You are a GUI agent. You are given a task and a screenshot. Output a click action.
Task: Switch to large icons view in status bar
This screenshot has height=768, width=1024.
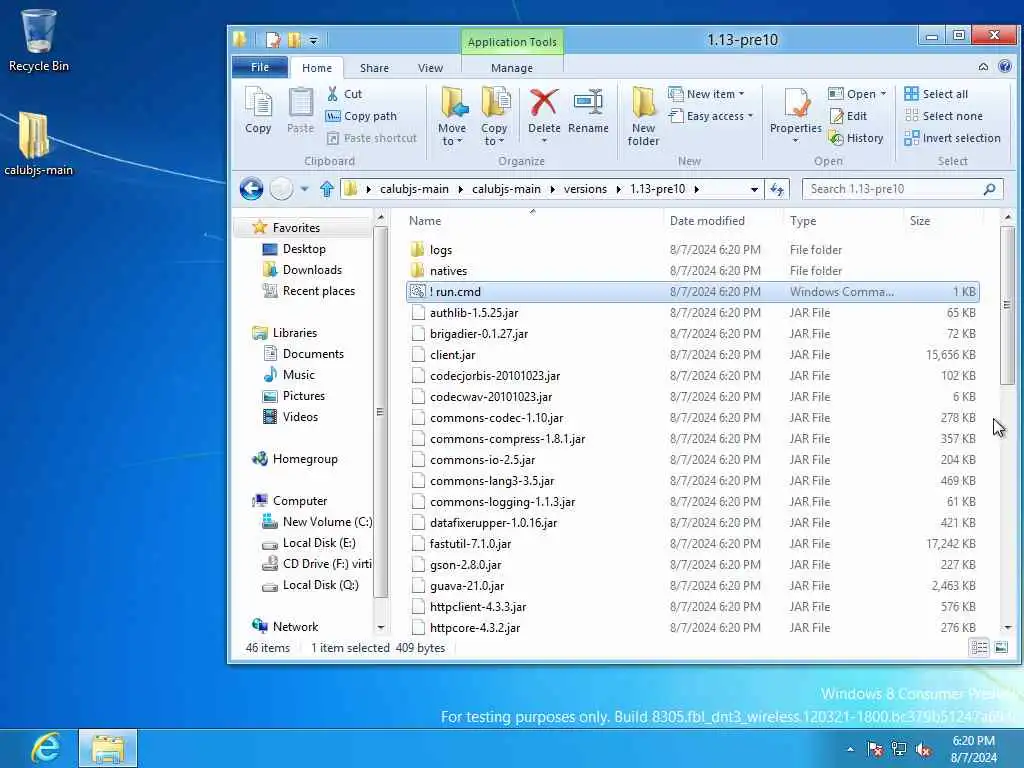(x=1001, y=648)
